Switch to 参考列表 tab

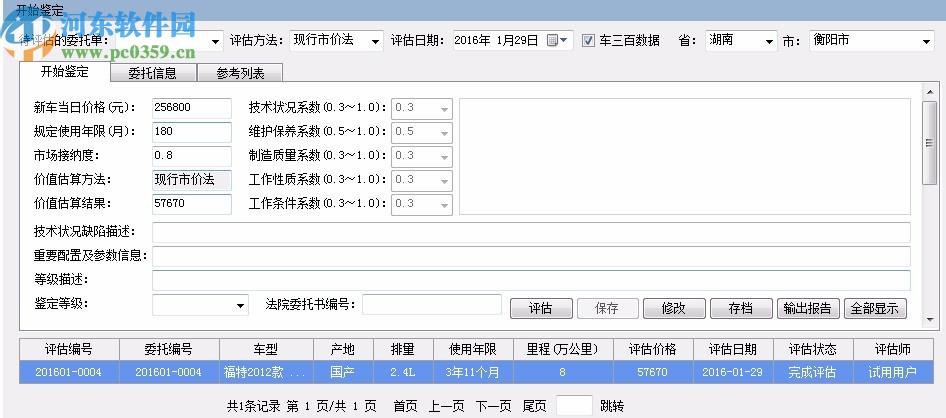coord(240,73)
